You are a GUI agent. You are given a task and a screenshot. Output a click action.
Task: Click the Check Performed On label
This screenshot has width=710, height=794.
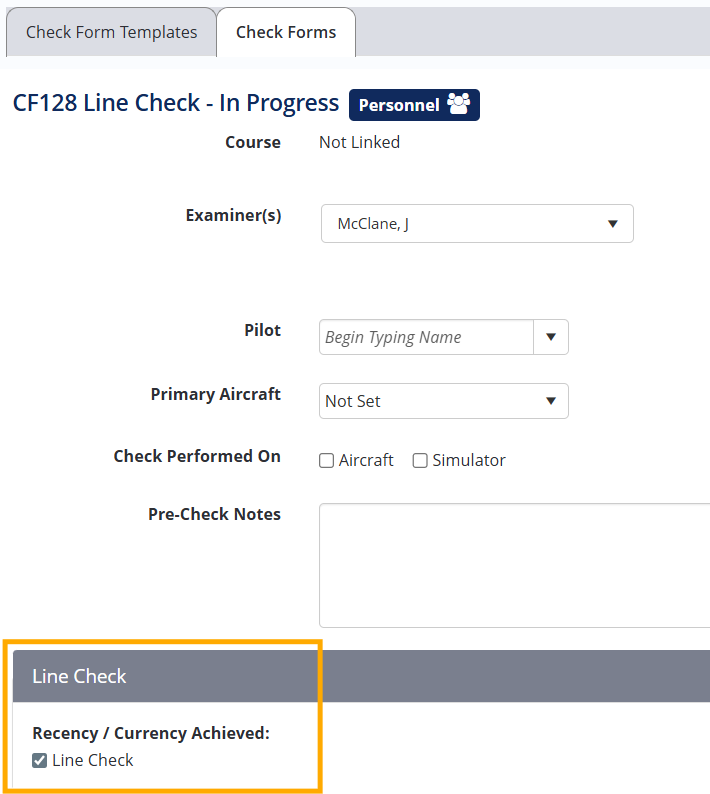point(197,456)
